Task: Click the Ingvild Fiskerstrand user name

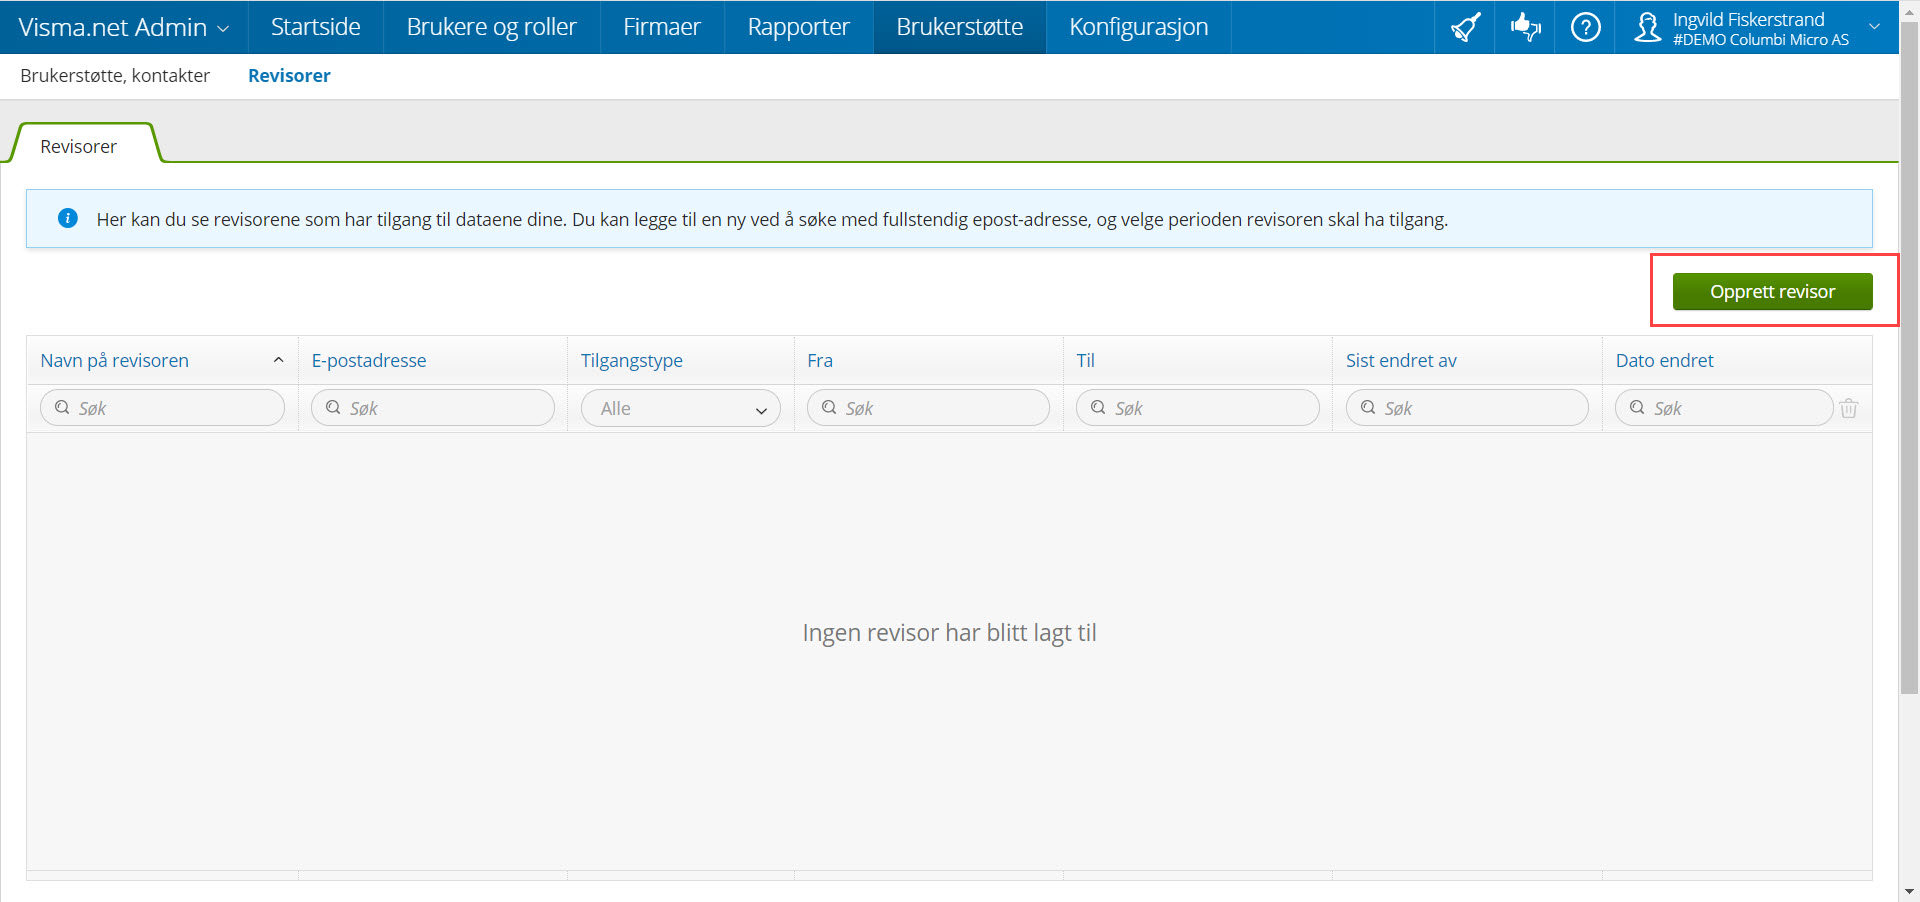Action: click(x=1748, y=19)
